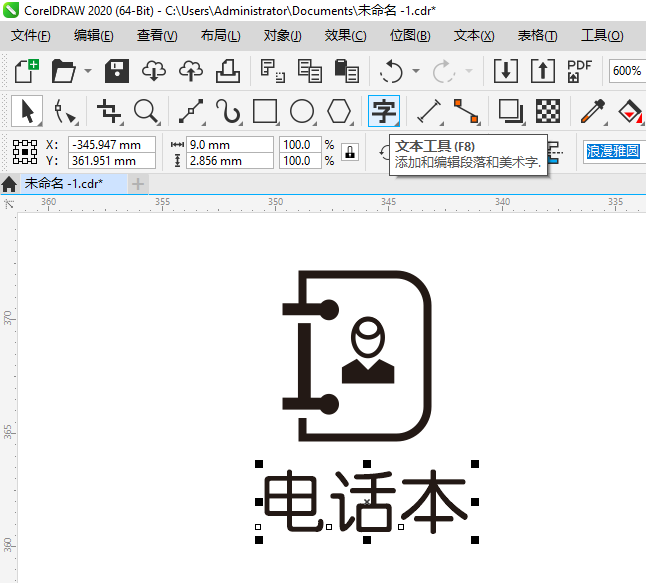Create a new document via toolbar icon
Screen dimensions: 646x583
(27, 71)
